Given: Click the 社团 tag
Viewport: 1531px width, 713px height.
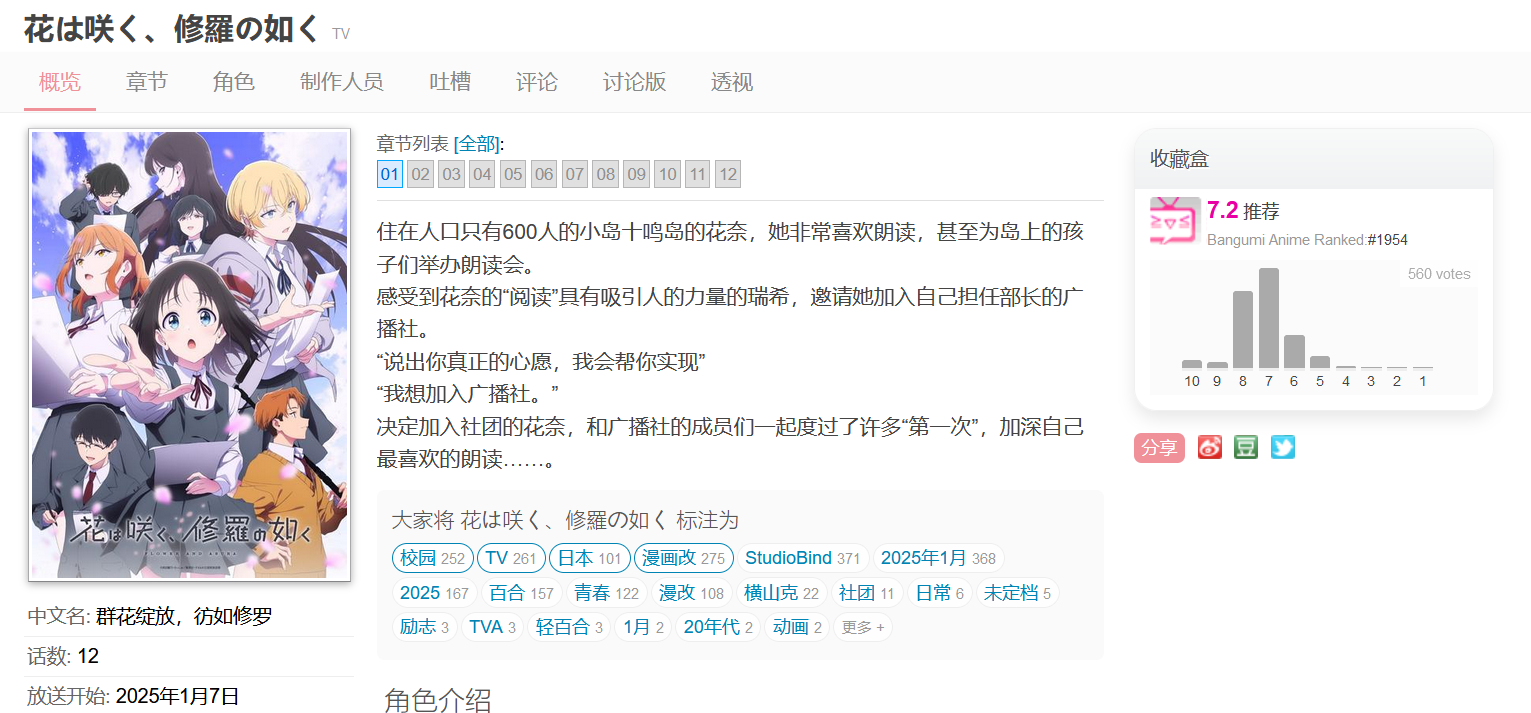Looking at the screenshot, I should pyautogui.click(x=867, y=593).
